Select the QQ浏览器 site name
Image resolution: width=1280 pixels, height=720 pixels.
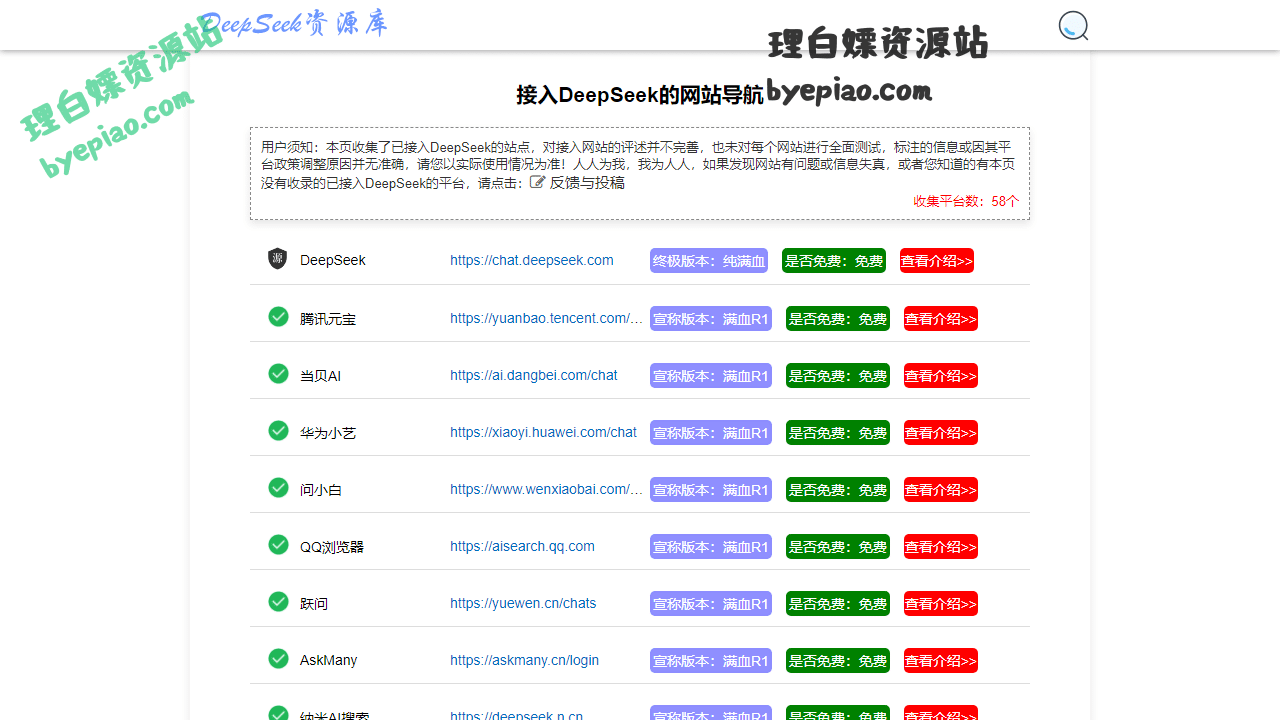332,547
